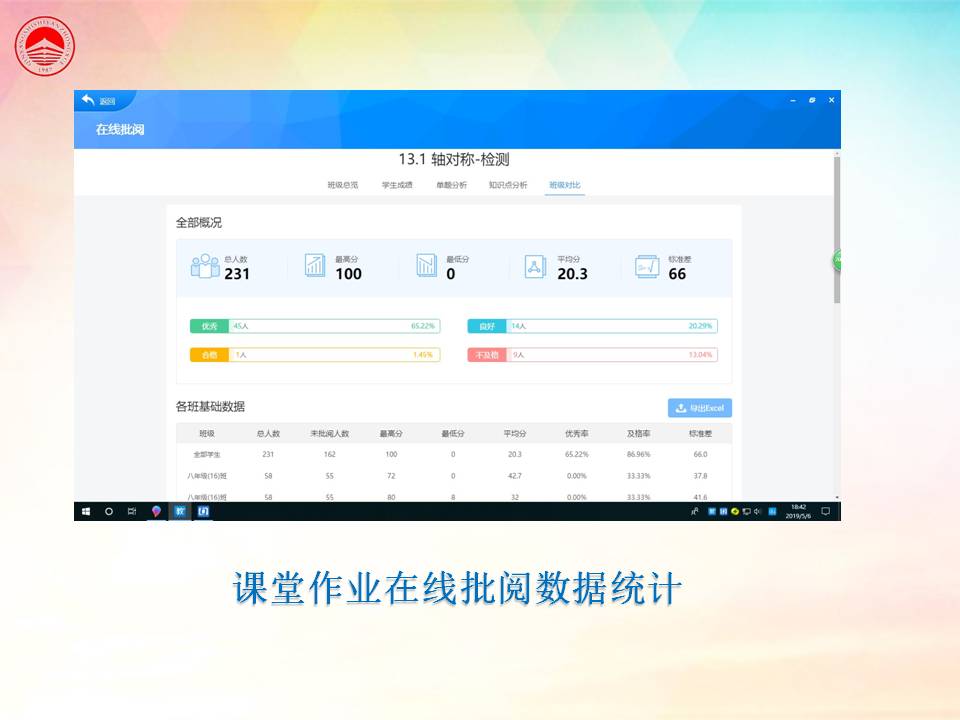Switch to the 班级总览 tab

342,185
